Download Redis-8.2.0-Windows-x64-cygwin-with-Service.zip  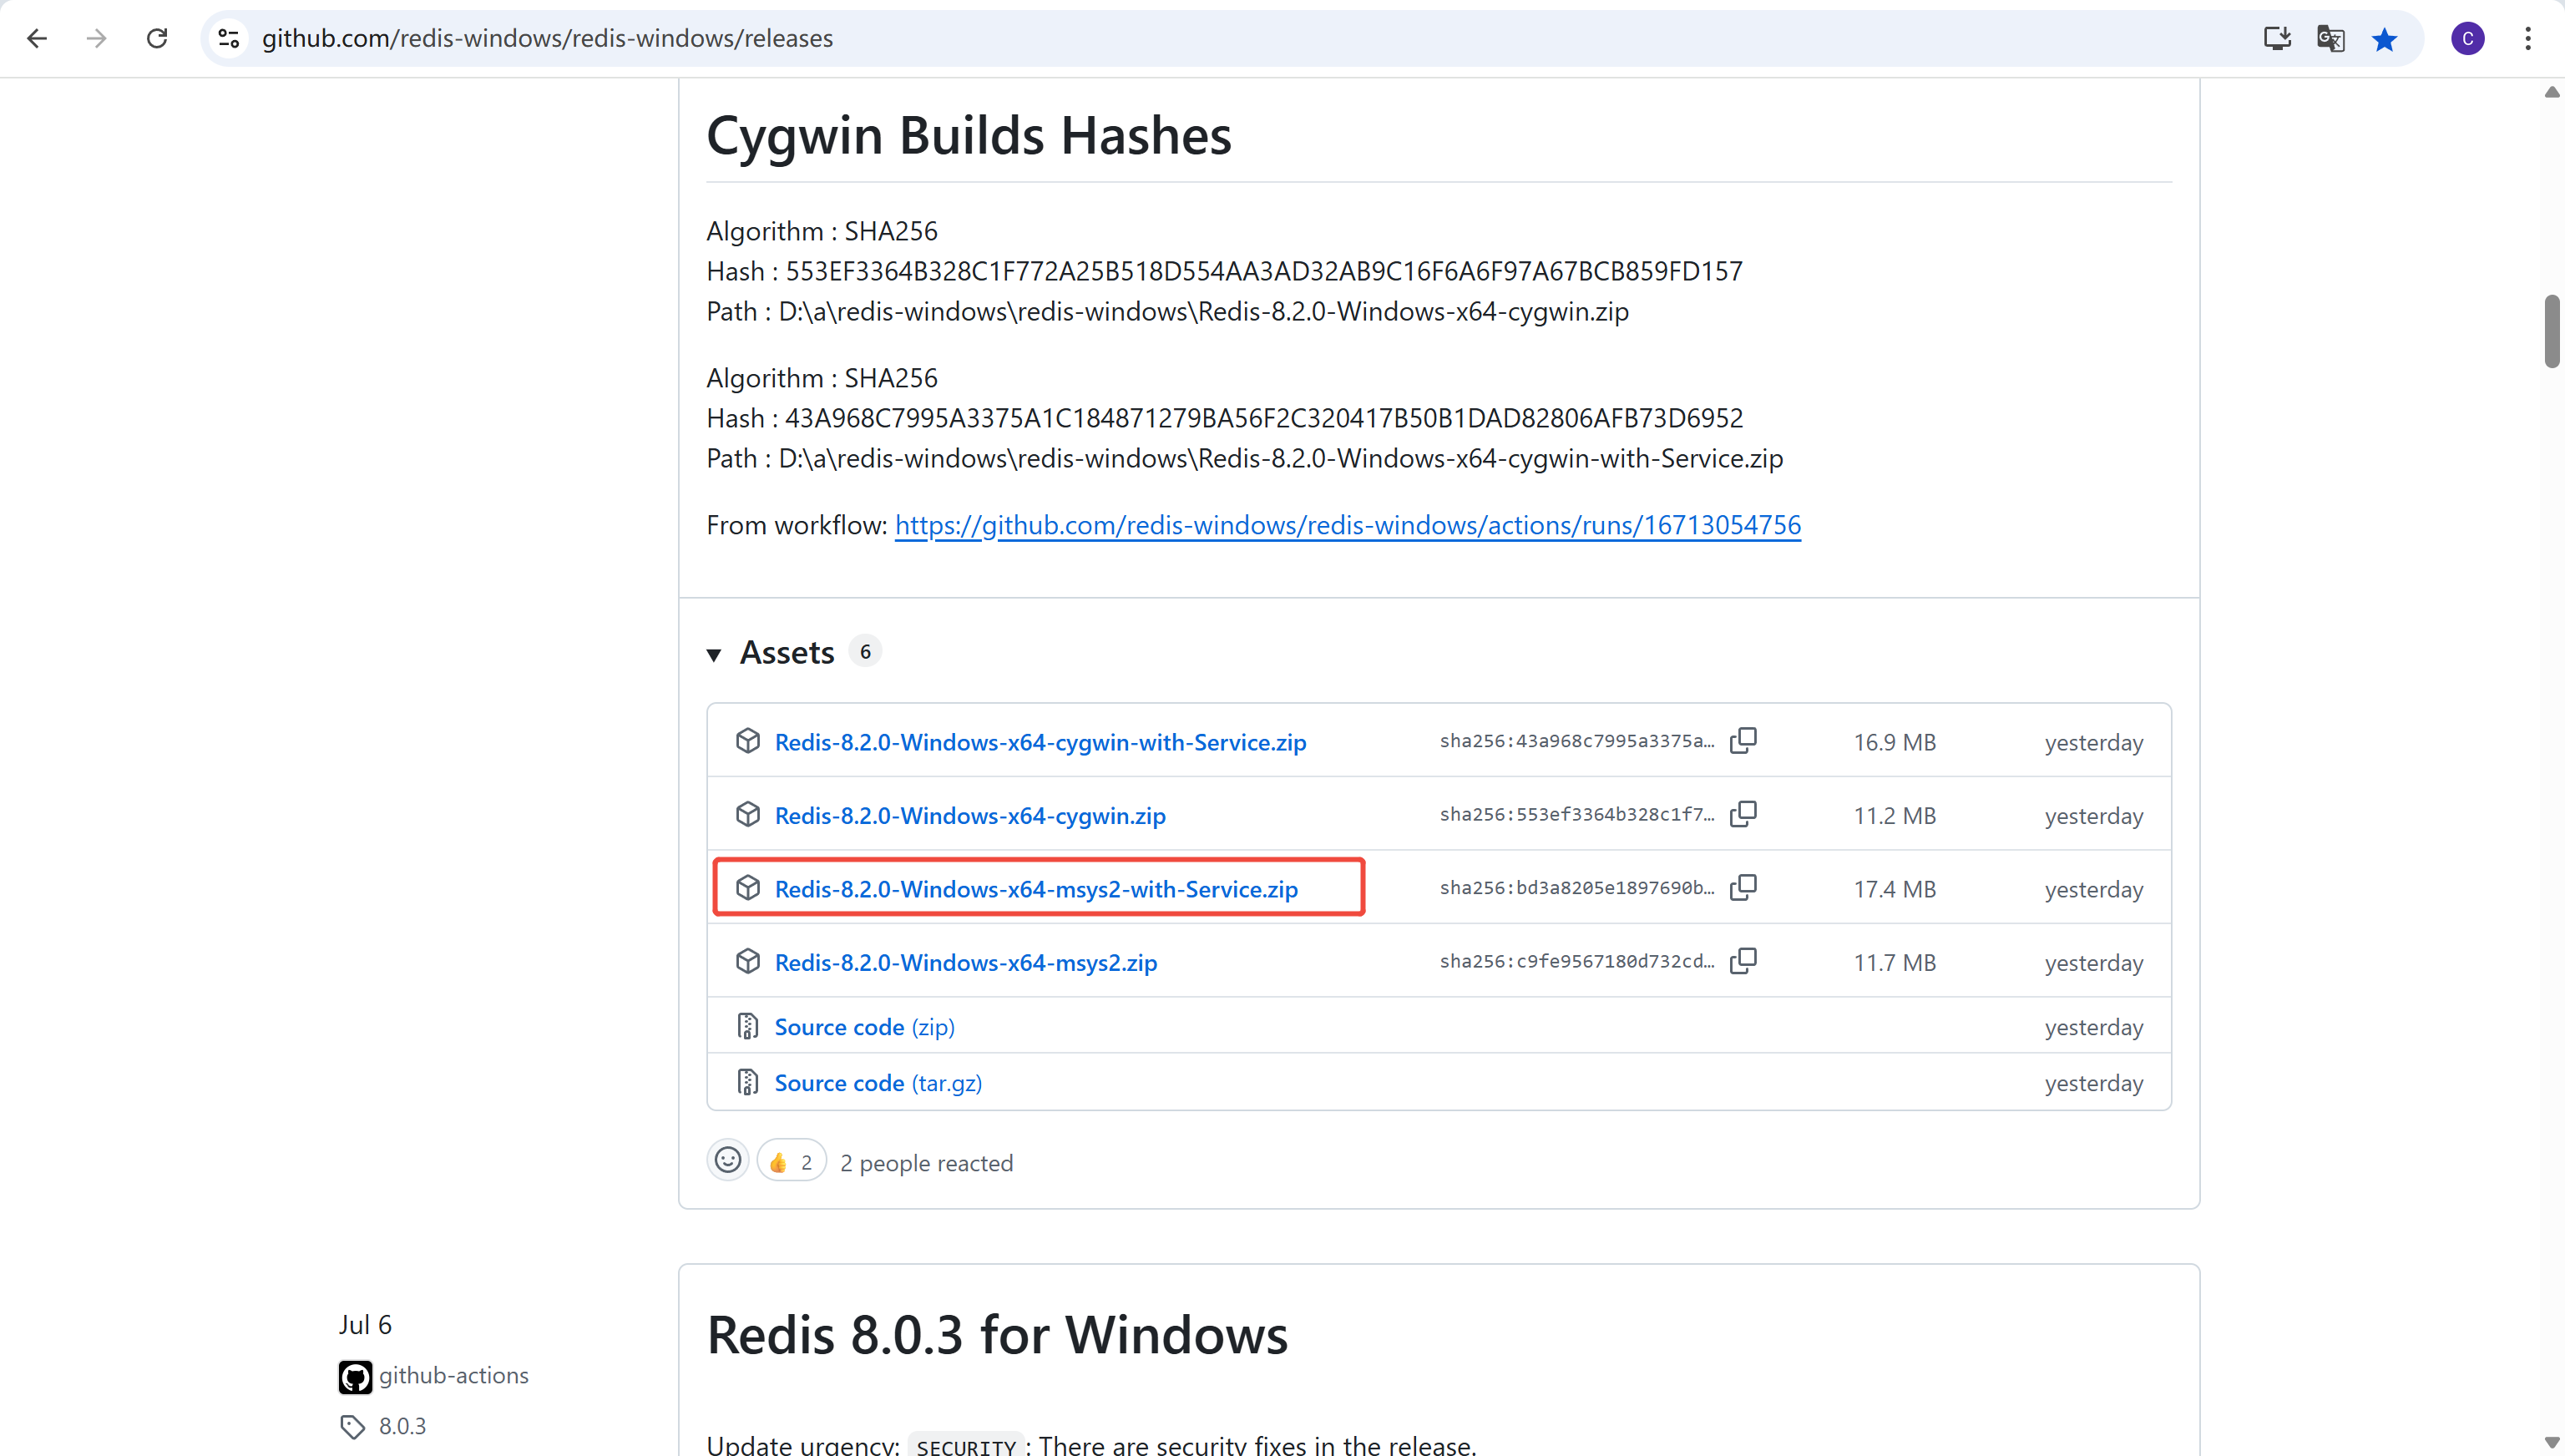(1040, 742)
